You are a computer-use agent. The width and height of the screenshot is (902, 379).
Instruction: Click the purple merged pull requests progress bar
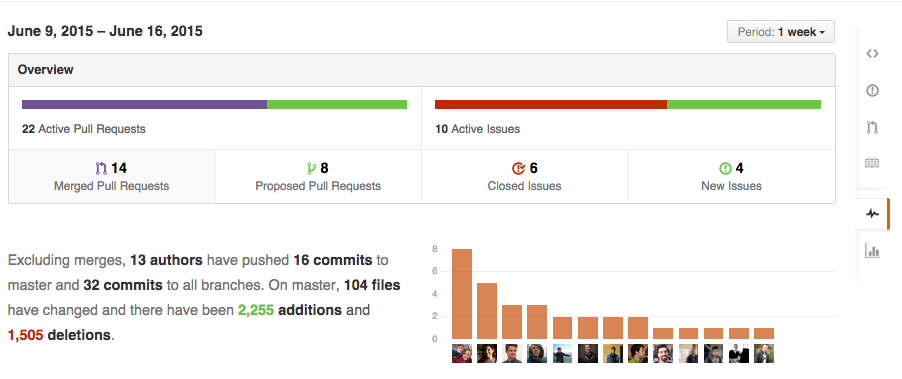[144, 105]
